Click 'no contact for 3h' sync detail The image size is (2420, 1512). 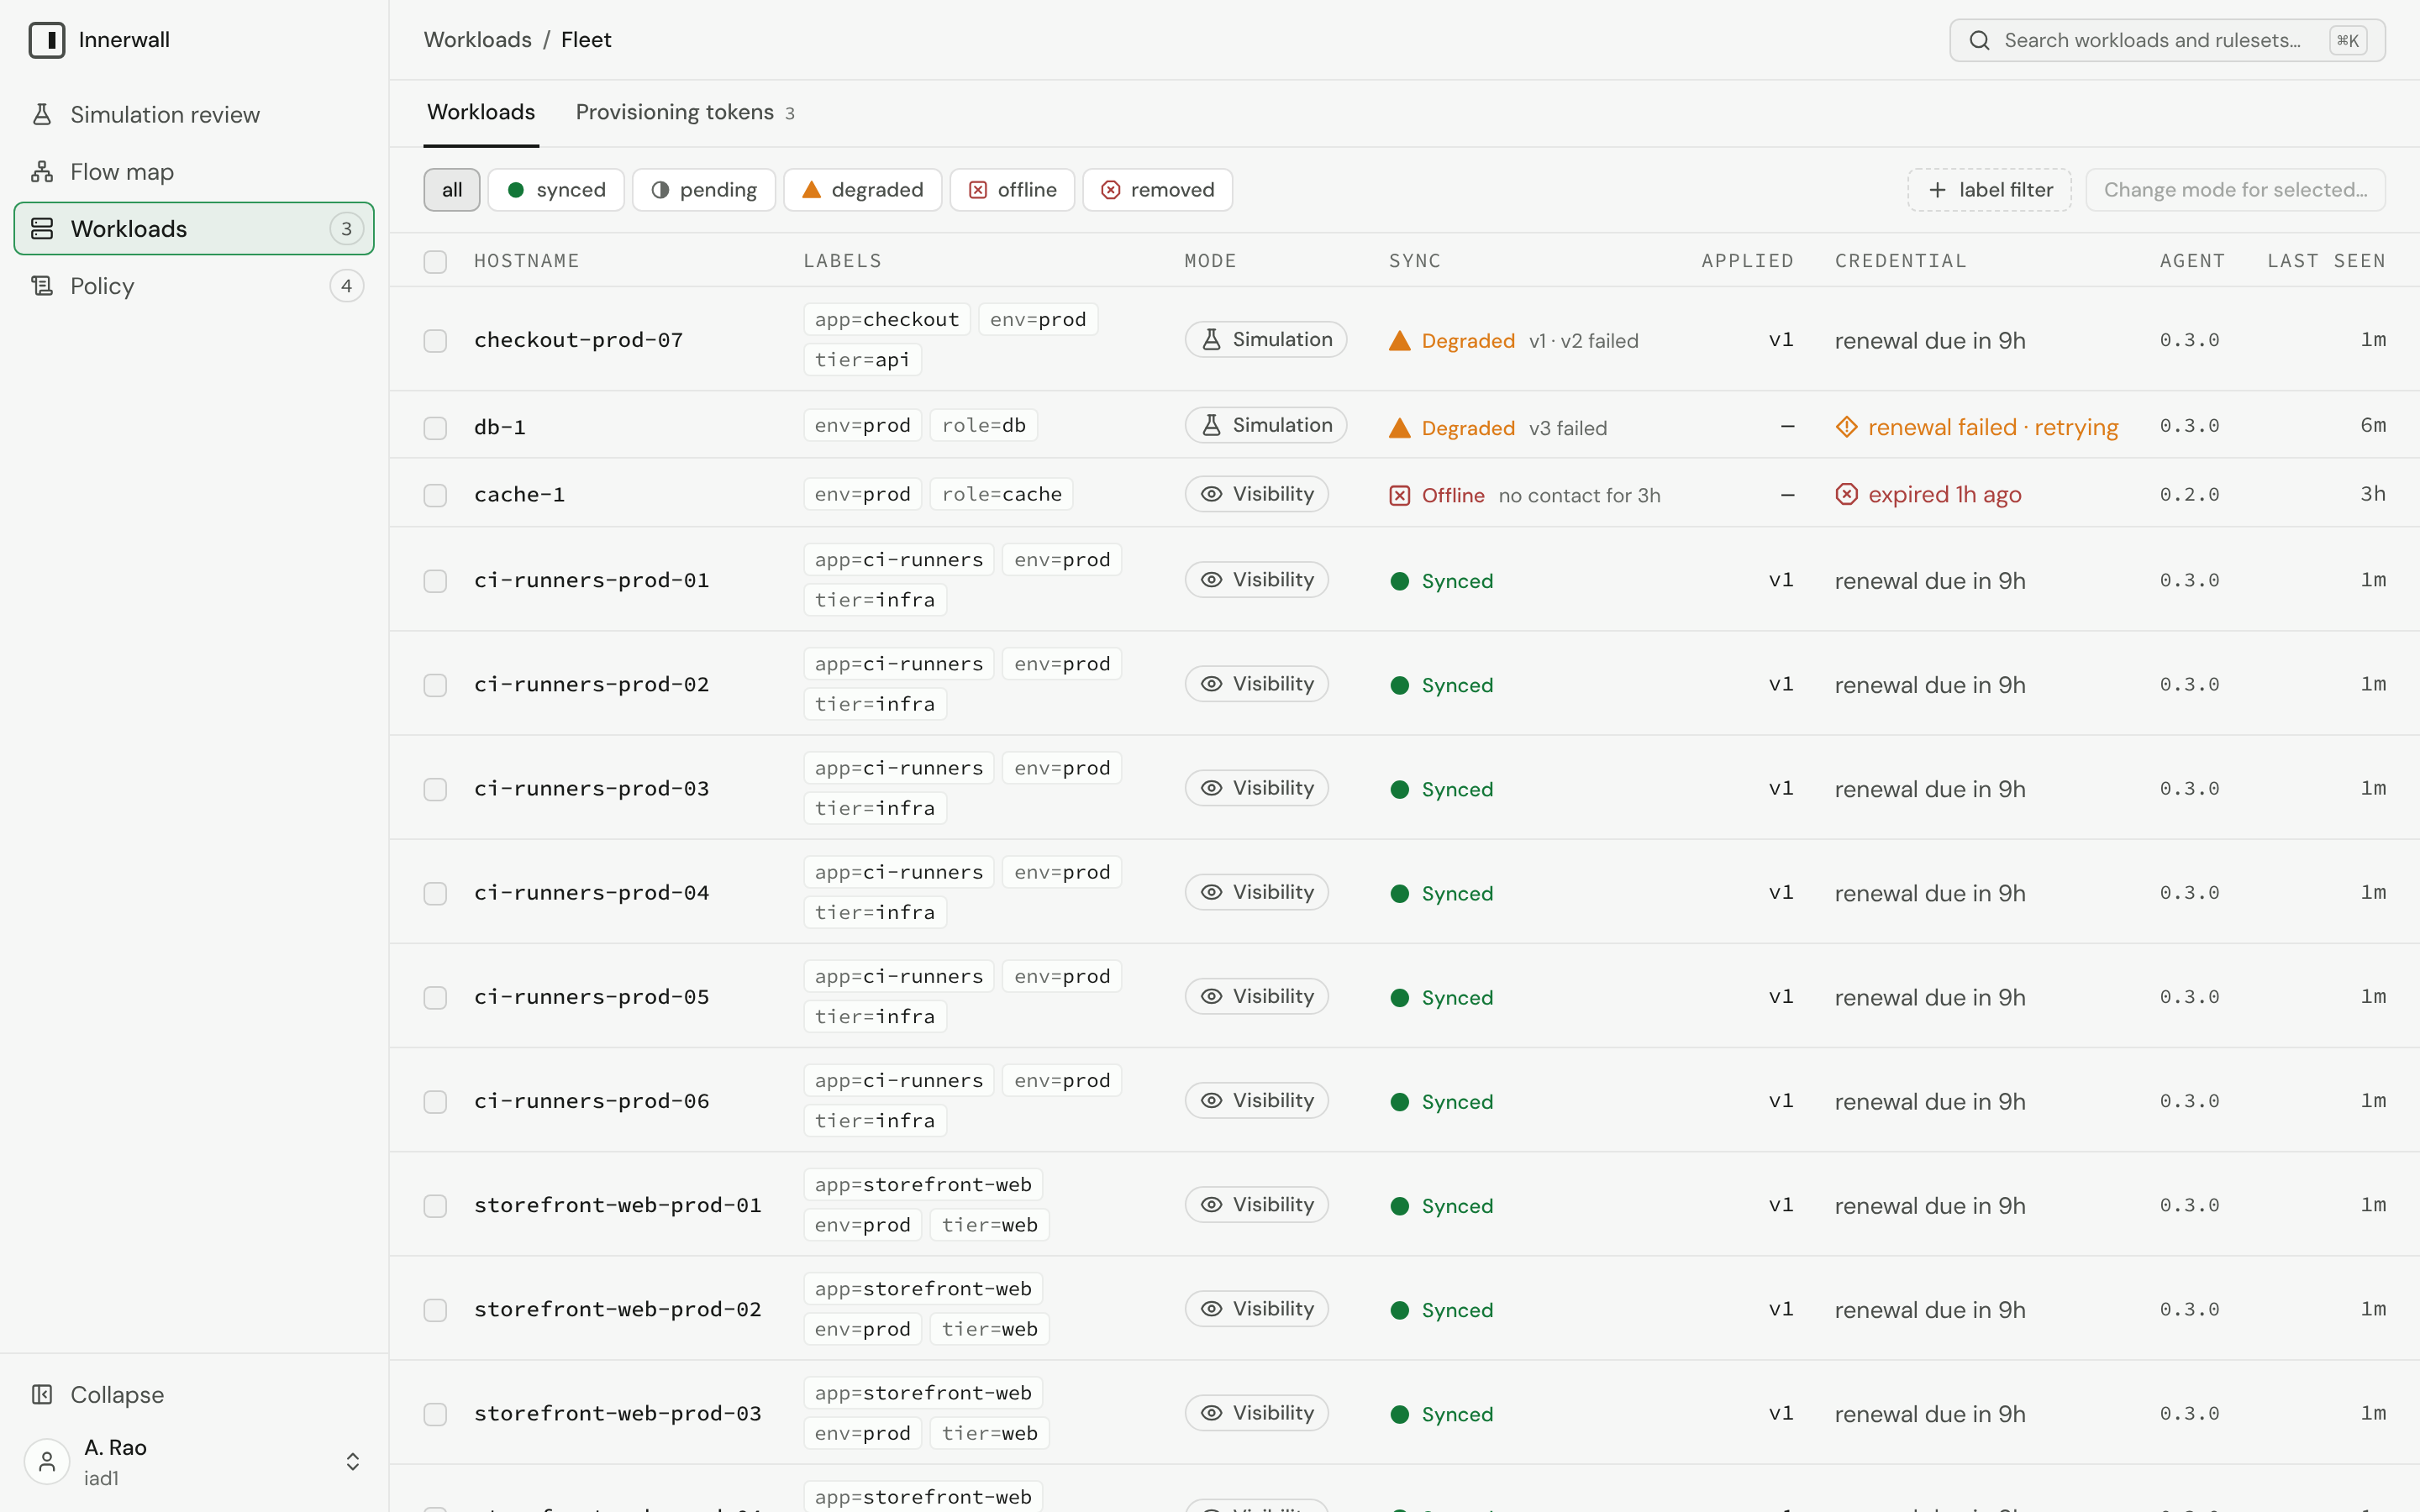1579,495
